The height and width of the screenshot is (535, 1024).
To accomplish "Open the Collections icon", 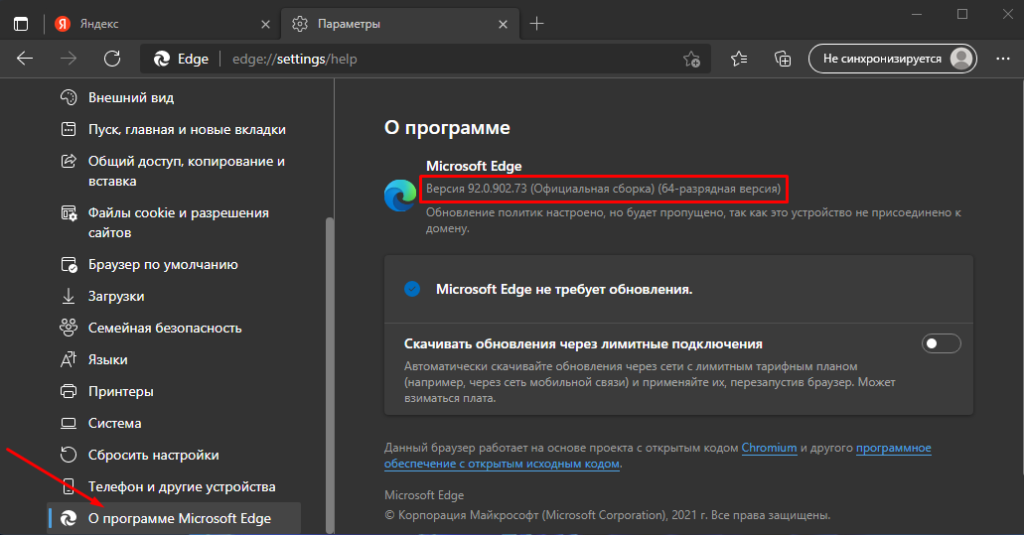I will pos(782,59).
